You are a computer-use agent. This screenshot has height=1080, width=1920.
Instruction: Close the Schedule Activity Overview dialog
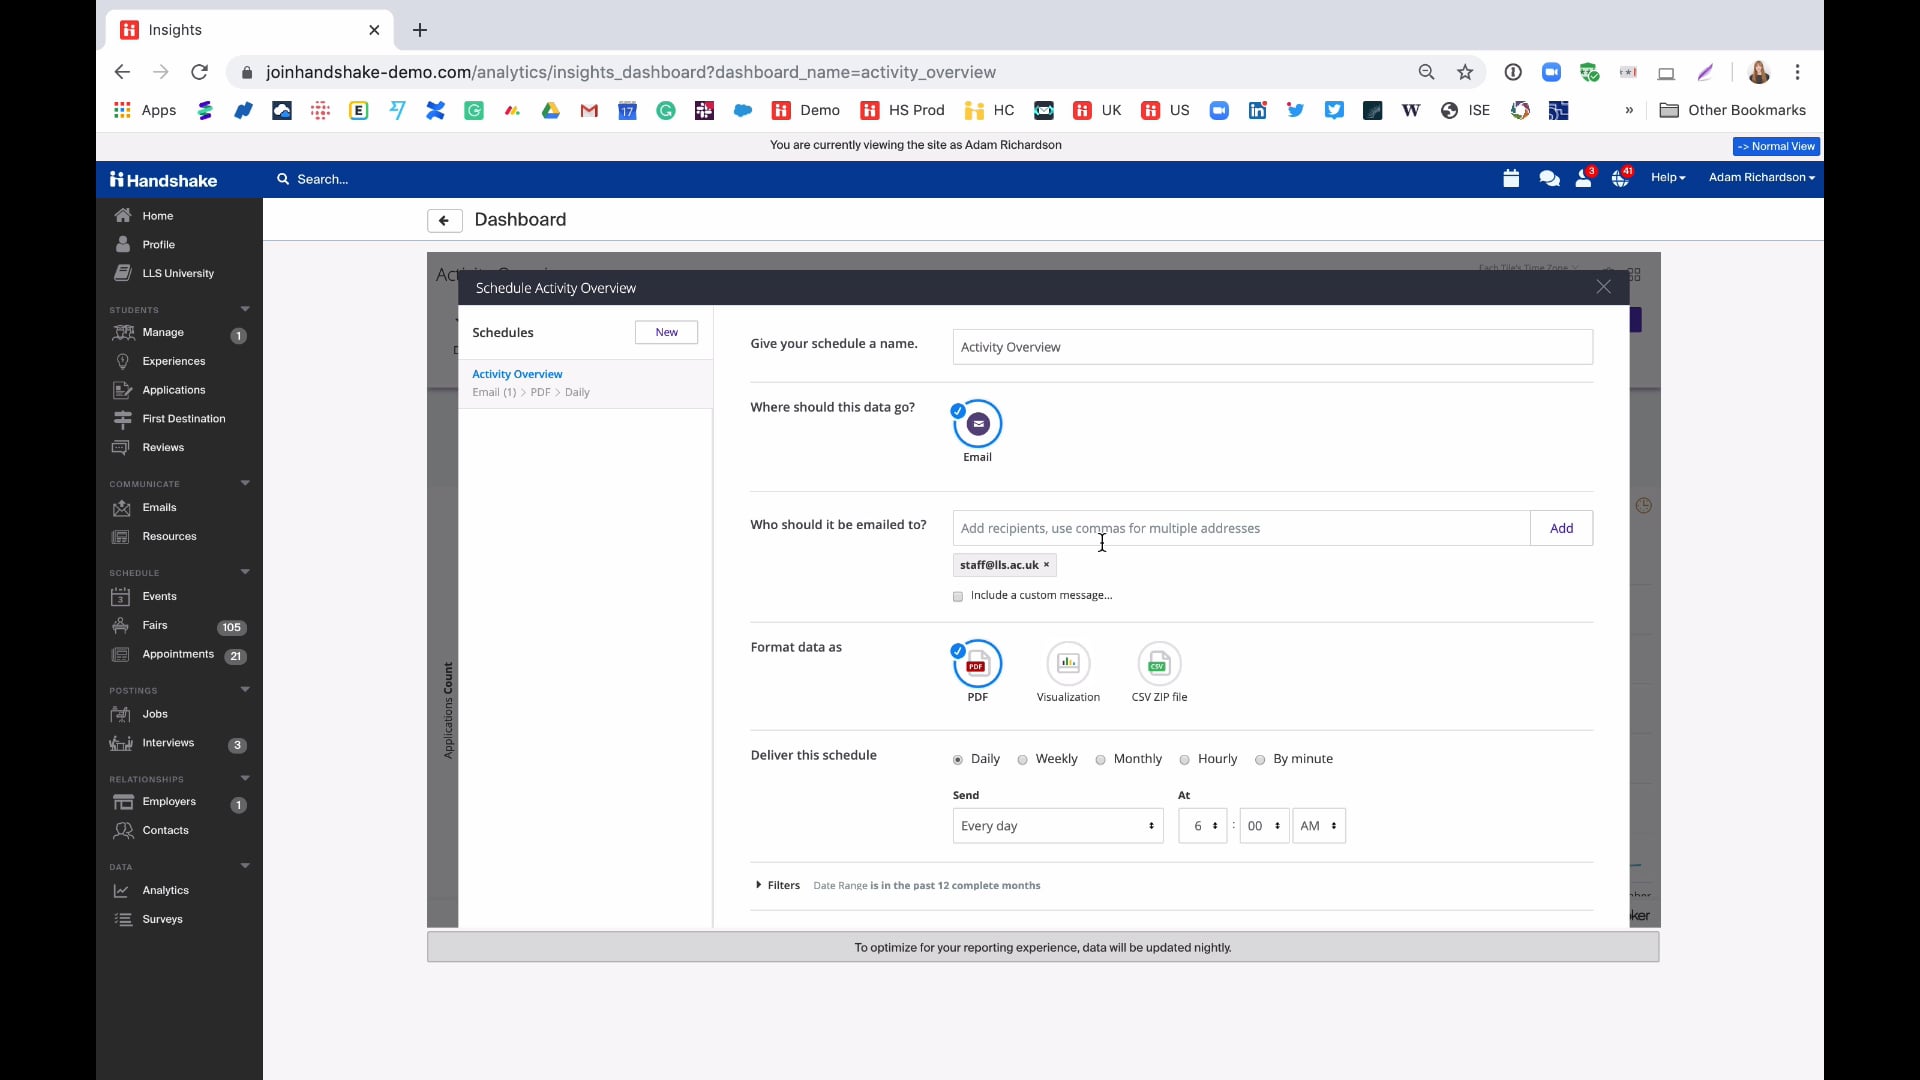pos(1603,287)
